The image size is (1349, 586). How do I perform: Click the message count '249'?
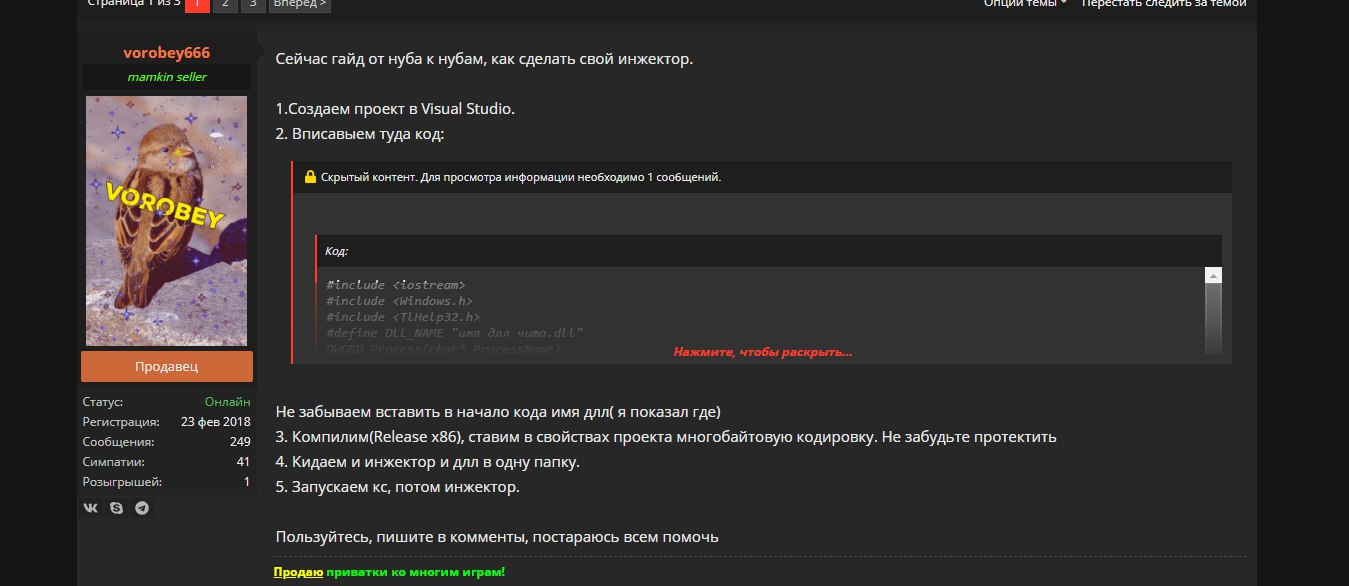tap(240, 442)
